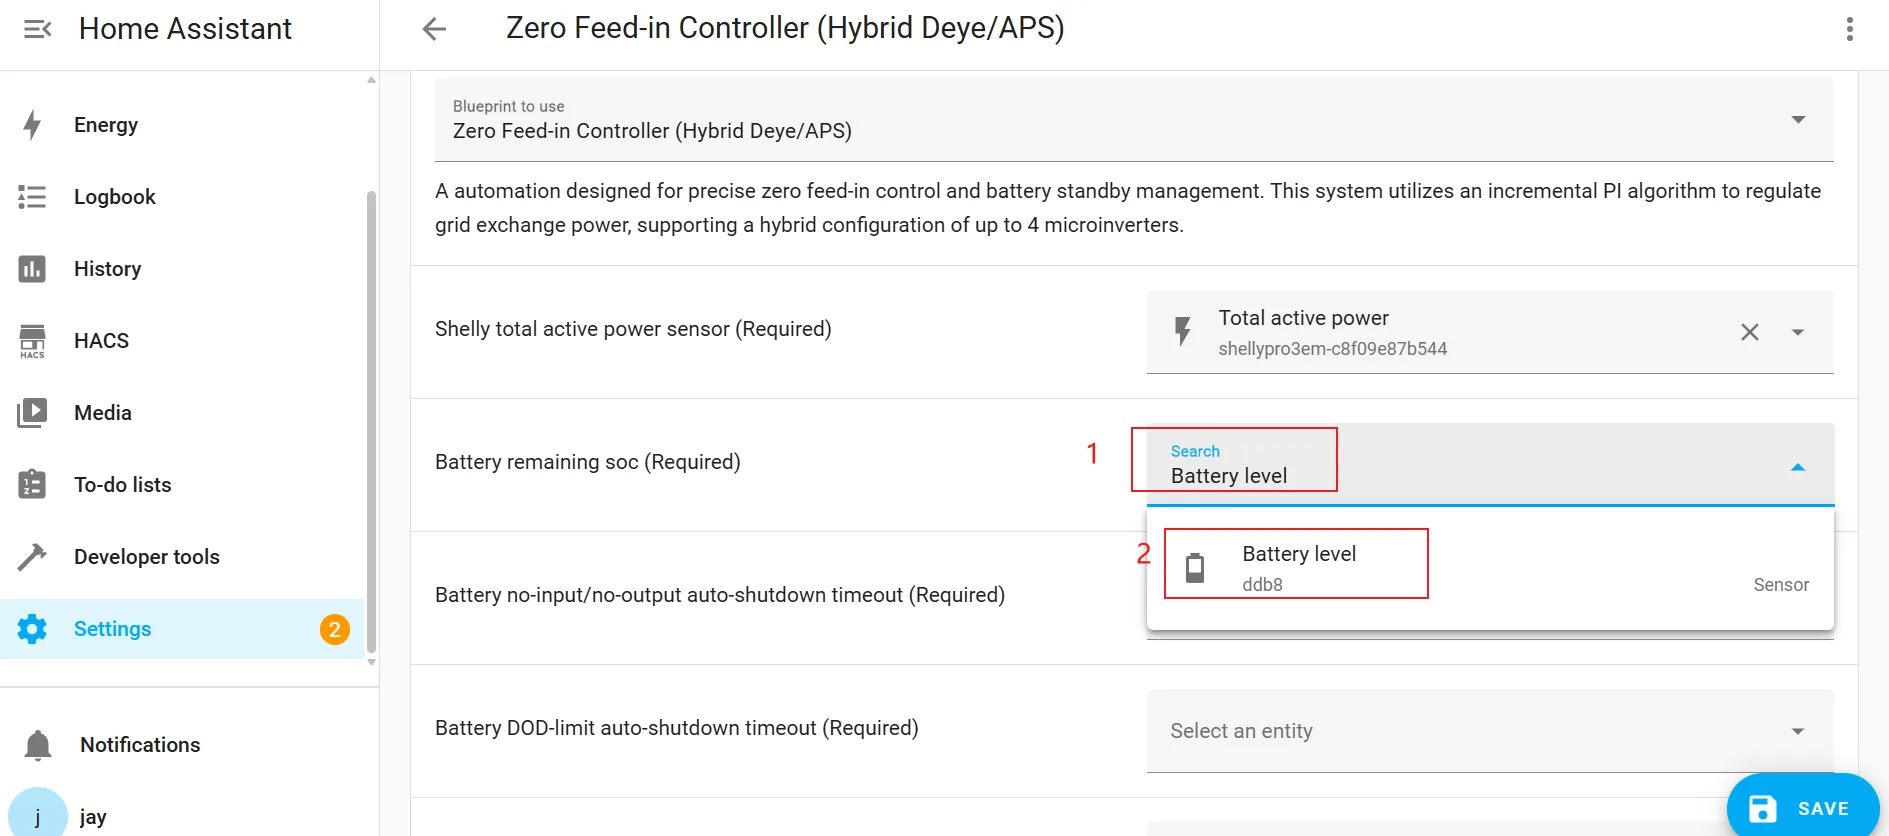The height and width of the screenshot is (836, 1889).
Task: Clear the Total active power selection
Action: (1749, 332)
